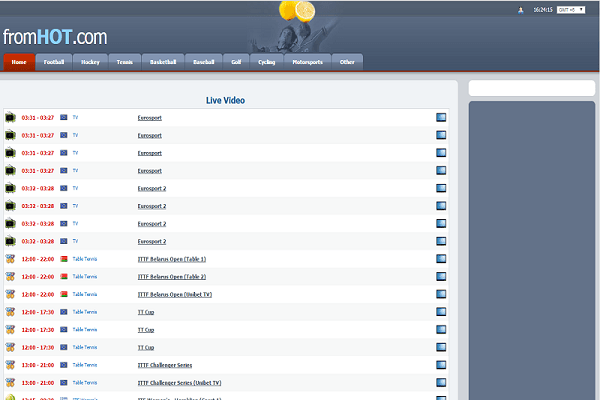Click the table tennis icon for ITTF Belarus Open (Unibet TV)
Viewport: 600px width, 400px height.
(x=10, y=294)
